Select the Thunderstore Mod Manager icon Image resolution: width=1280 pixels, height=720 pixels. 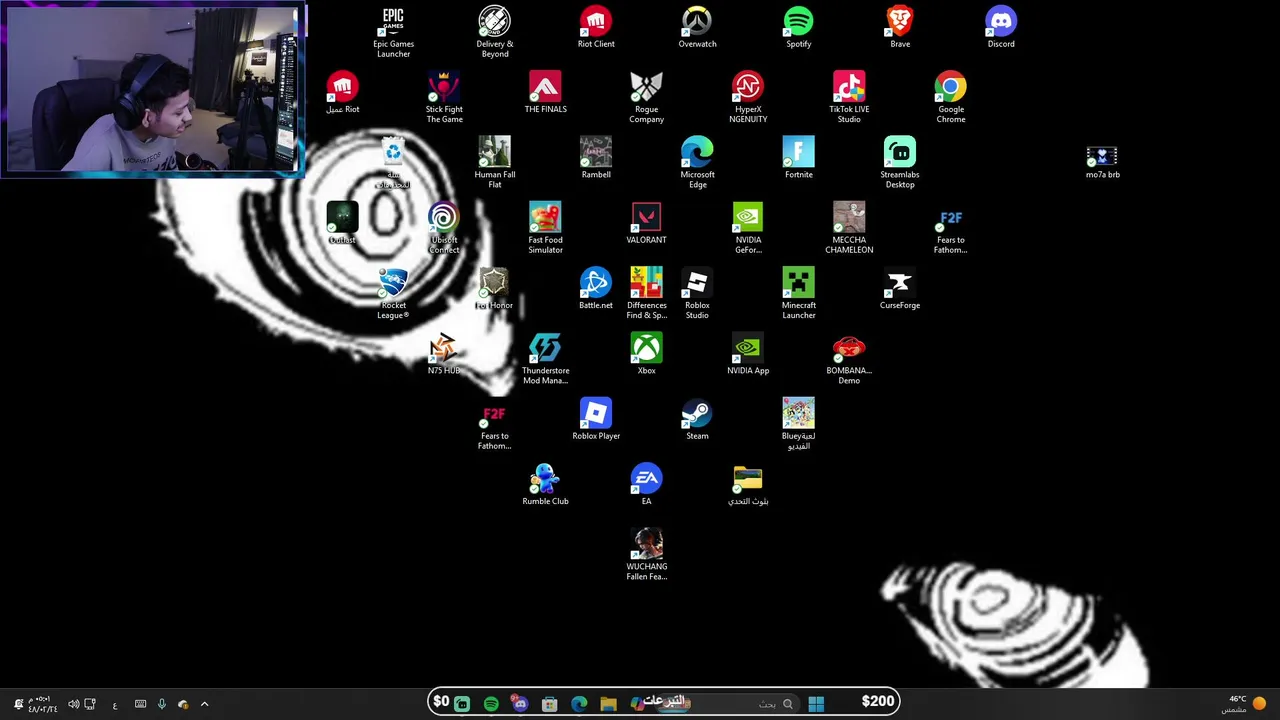click(x=545, y=360)
